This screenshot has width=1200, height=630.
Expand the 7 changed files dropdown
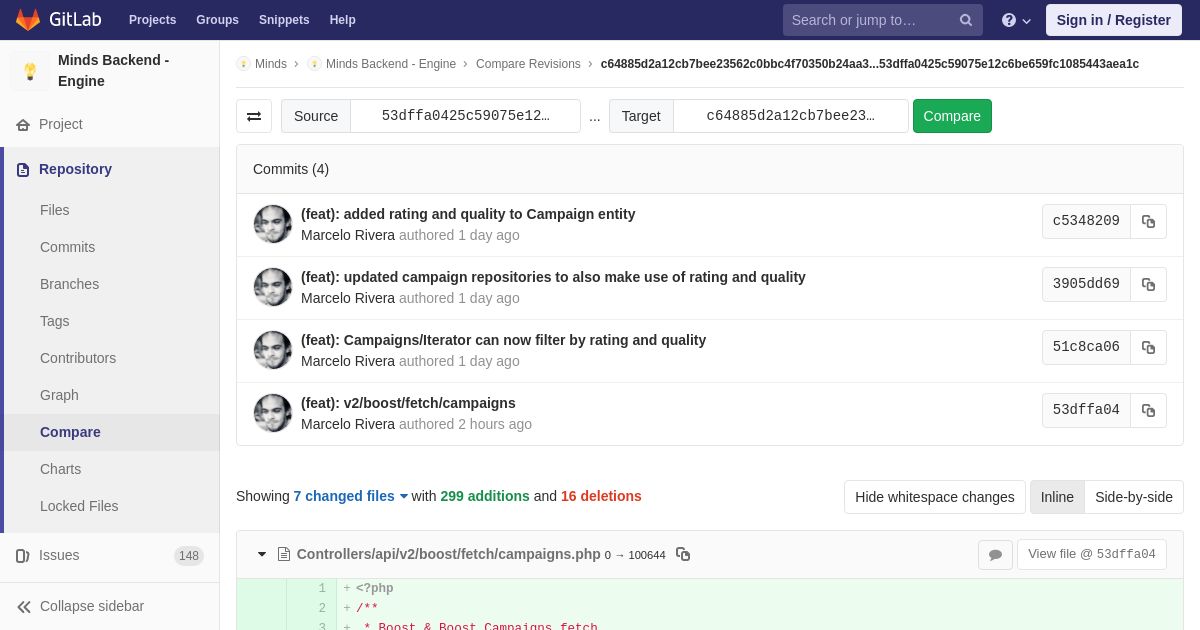pyautogui.click(x=351, y=496)
